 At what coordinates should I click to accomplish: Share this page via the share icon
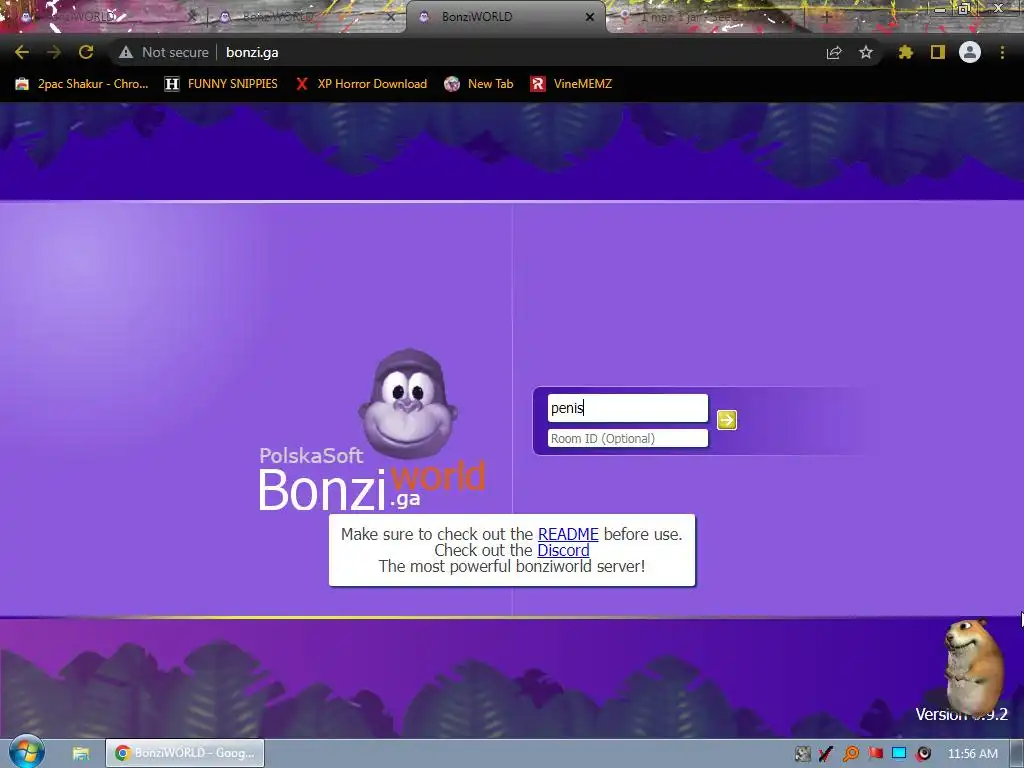point(834,52)
